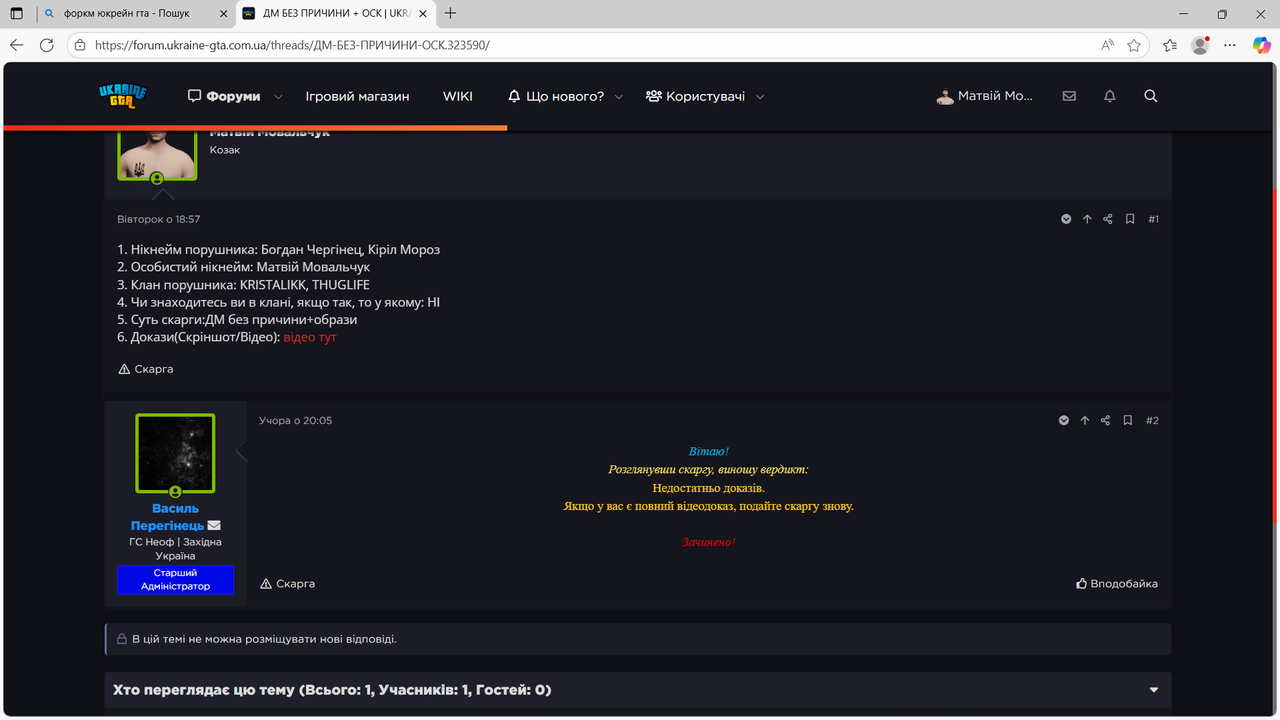Click permalink #1
This screenshot has width=1280, height=720.
click(x=1153, y=219)
